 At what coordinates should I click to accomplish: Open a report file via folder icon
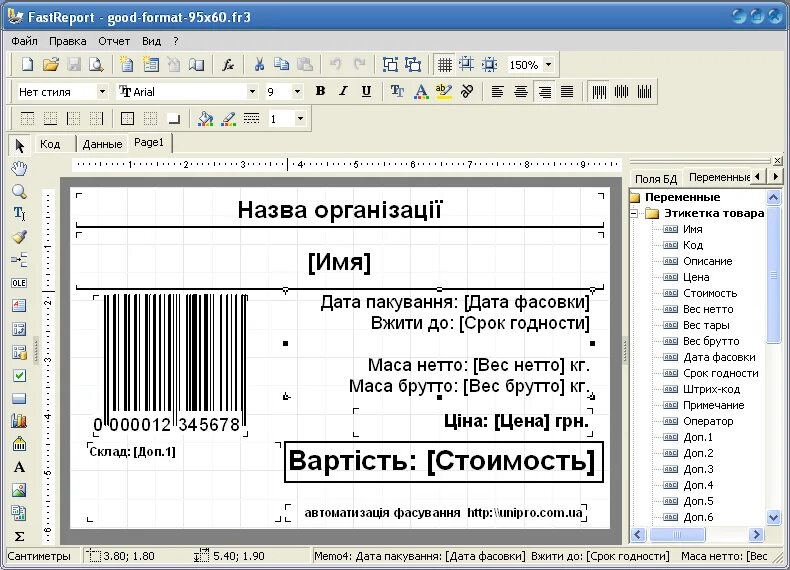click(50, 65)
